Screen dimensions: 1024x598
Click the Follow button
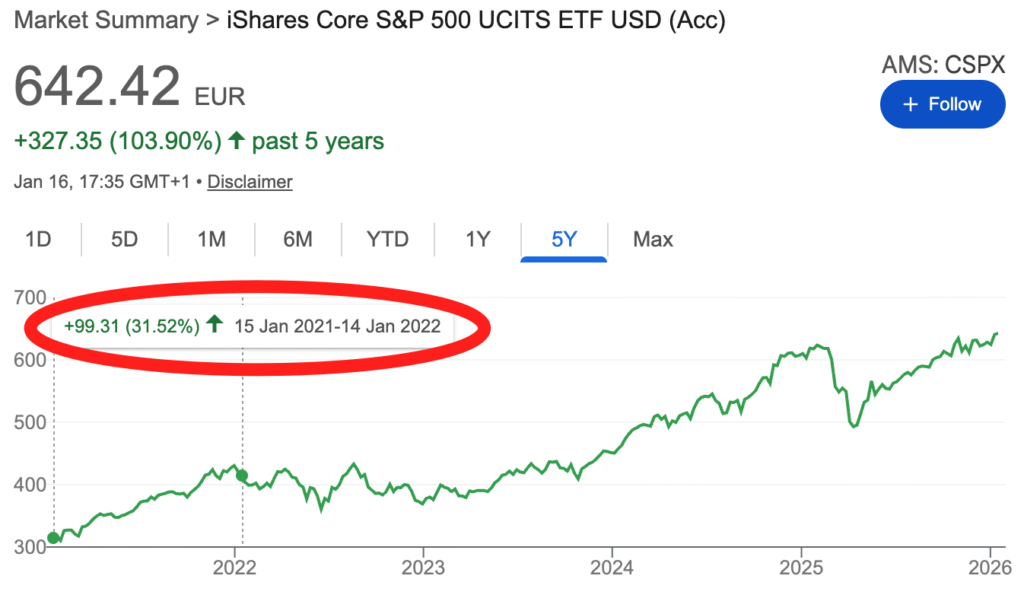[x=942, y=104]
